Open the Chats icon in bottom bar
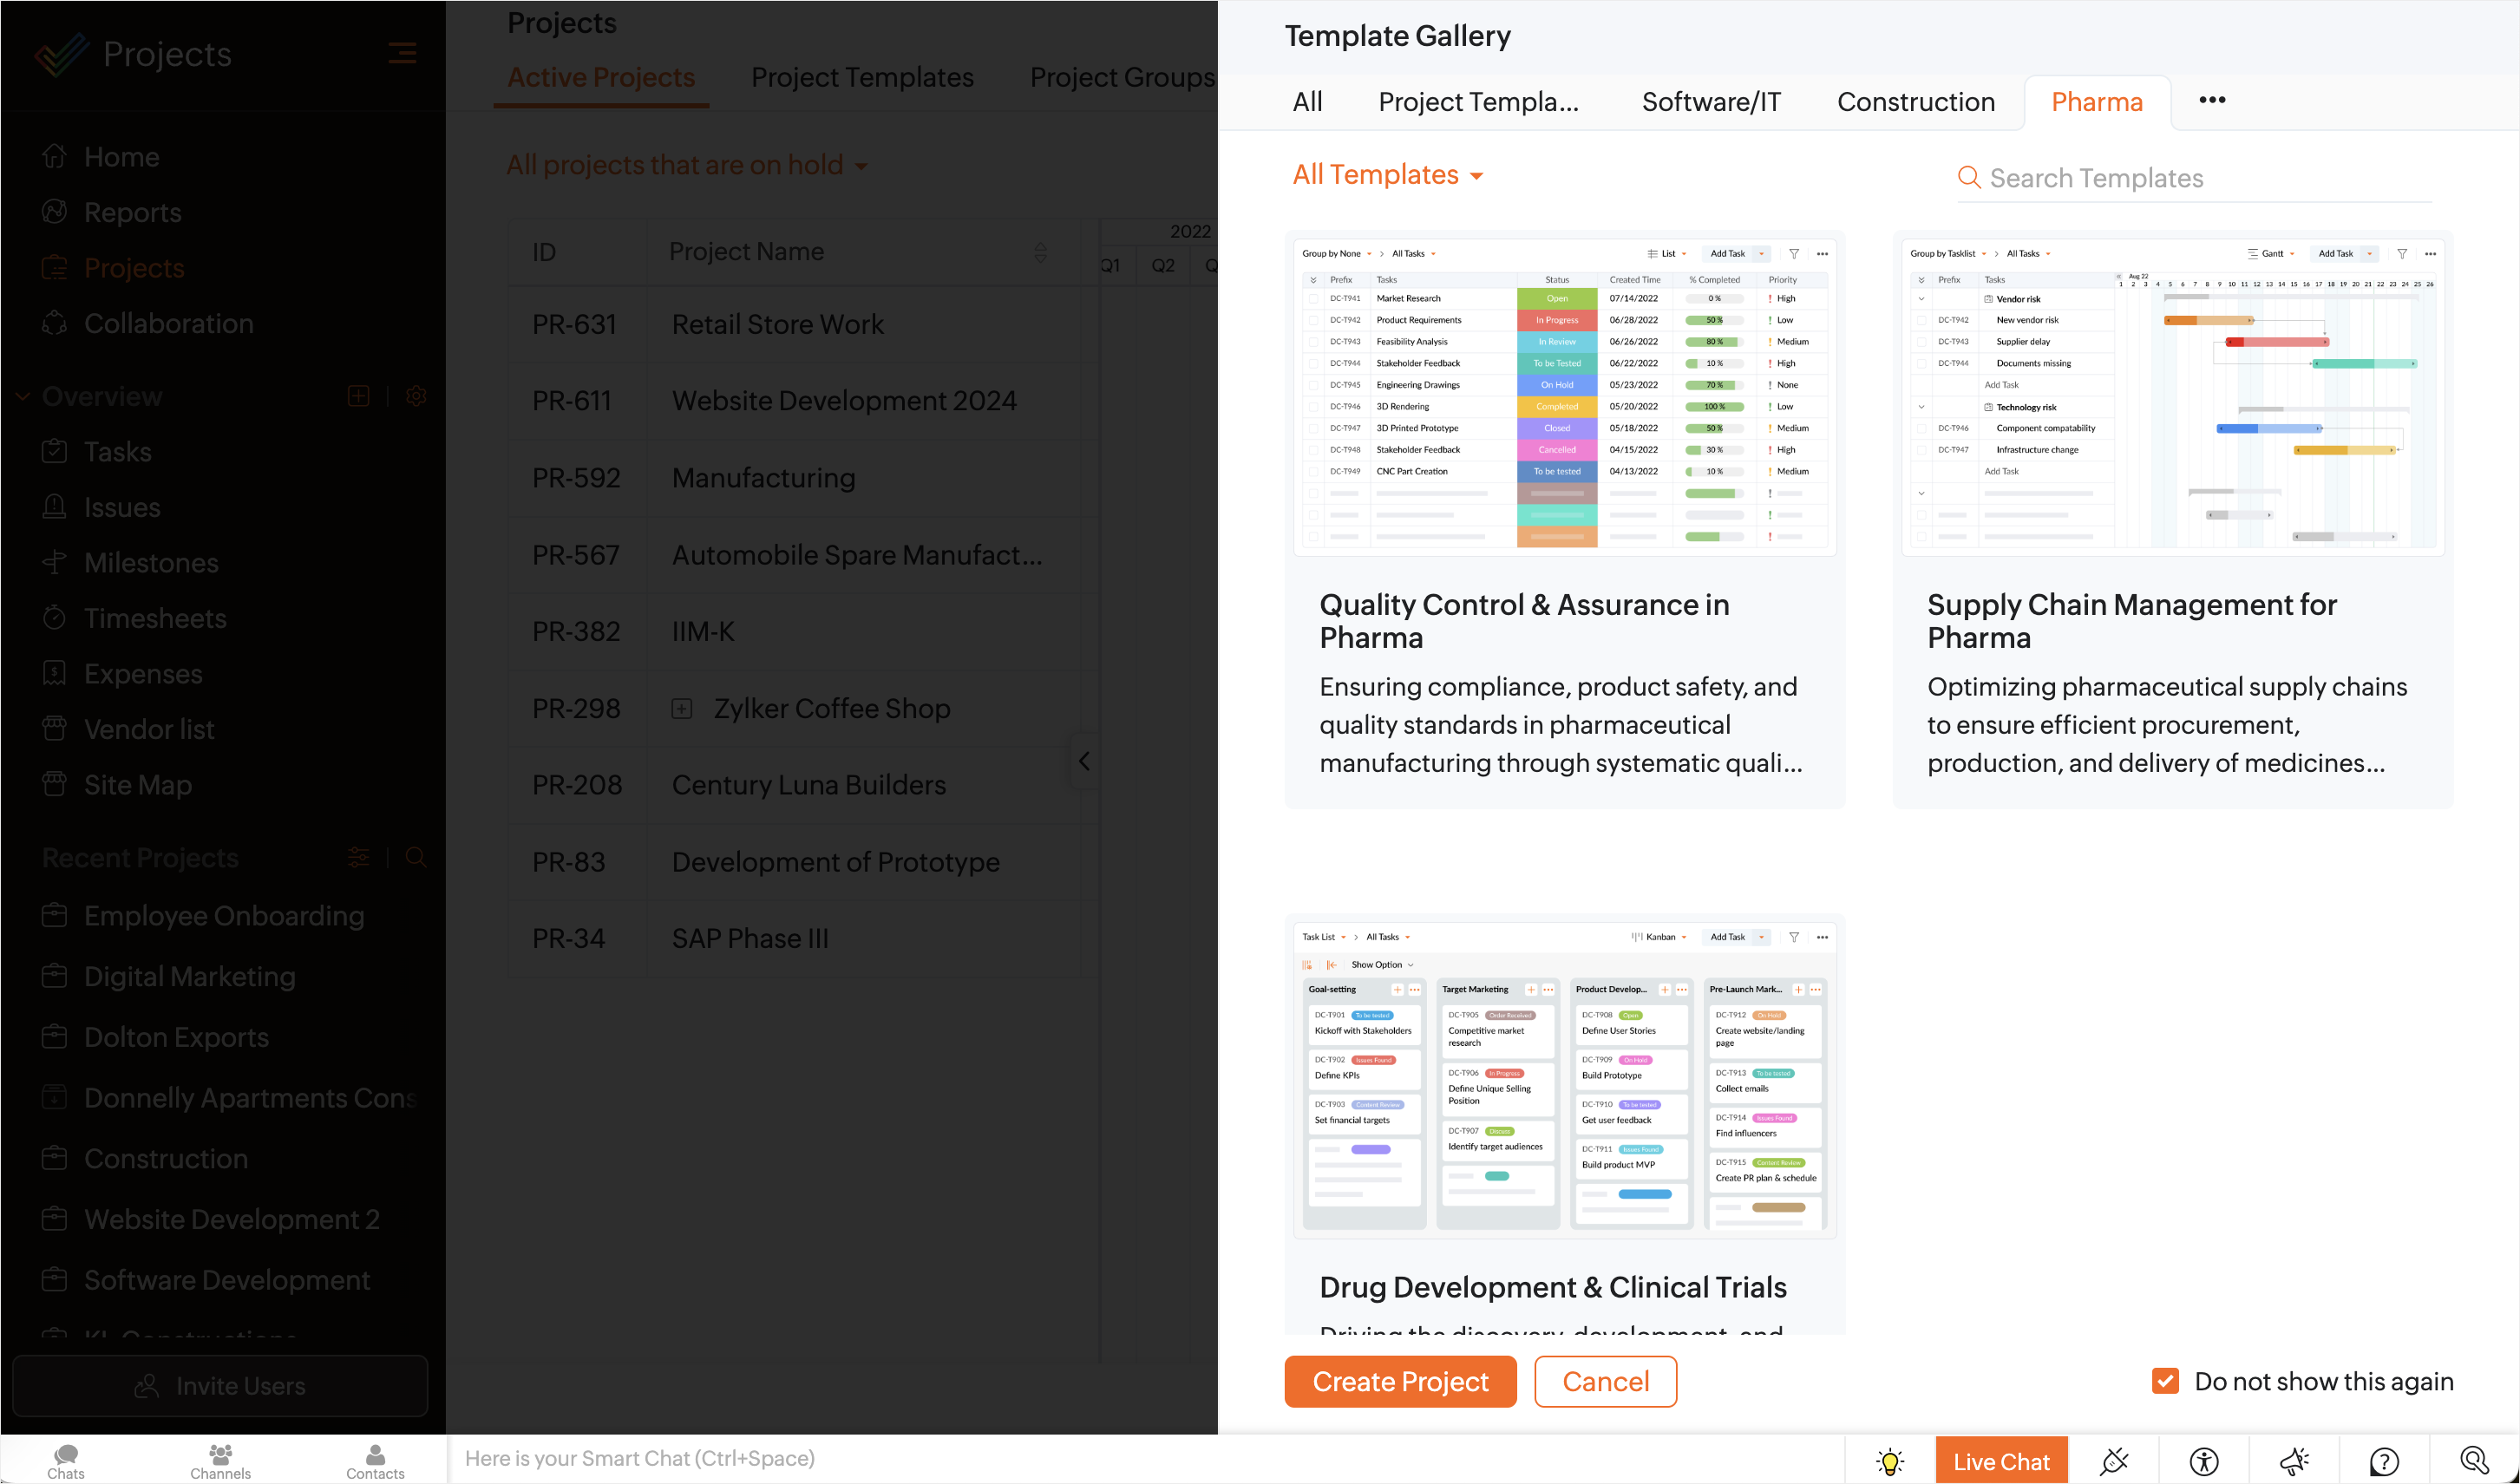The image size is (2520, 1484). 66,1460
